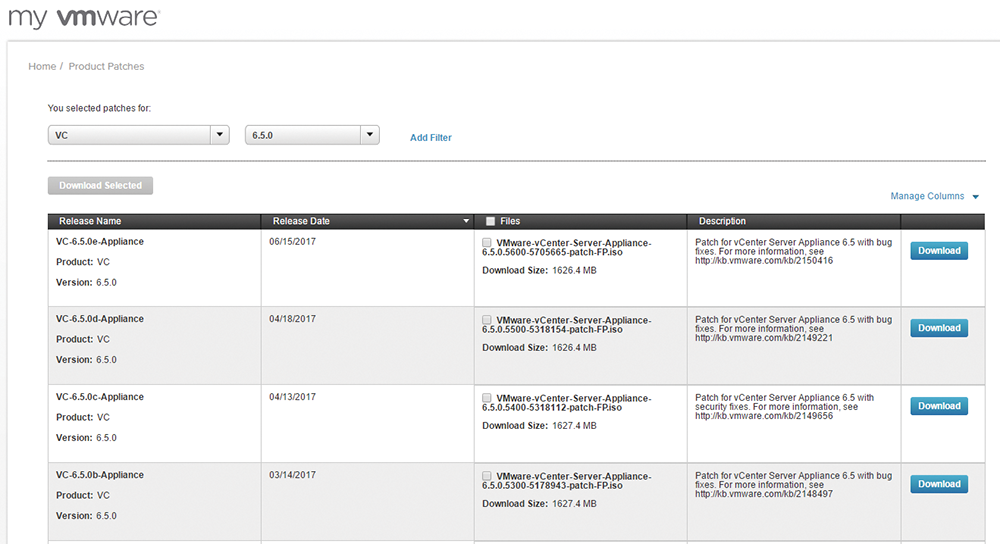Sort by the Release Name column header
The width and height of the screenshot is (1000, 544).
click(x=90, y=221)
